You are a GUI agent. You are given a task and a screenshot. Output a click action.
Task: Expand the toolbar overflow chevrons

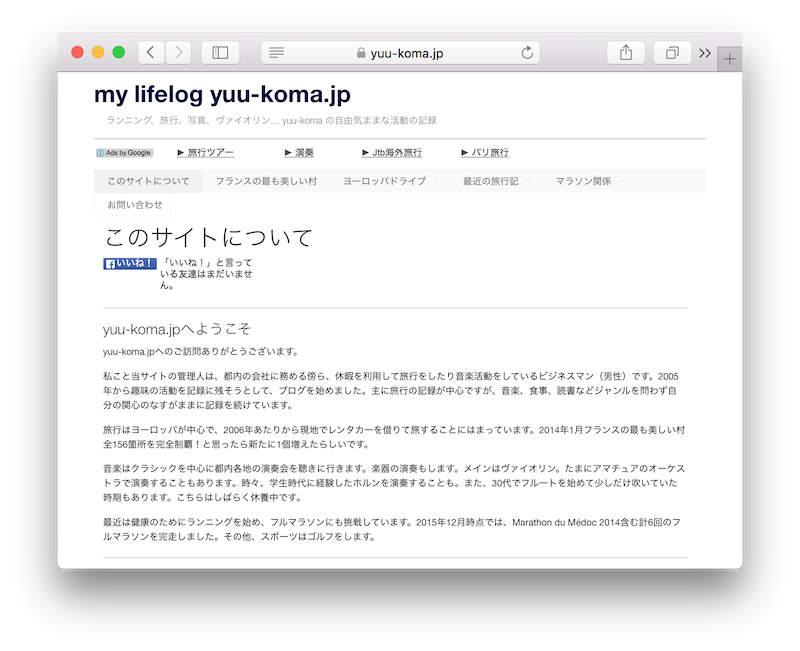[x=704, y=53]
